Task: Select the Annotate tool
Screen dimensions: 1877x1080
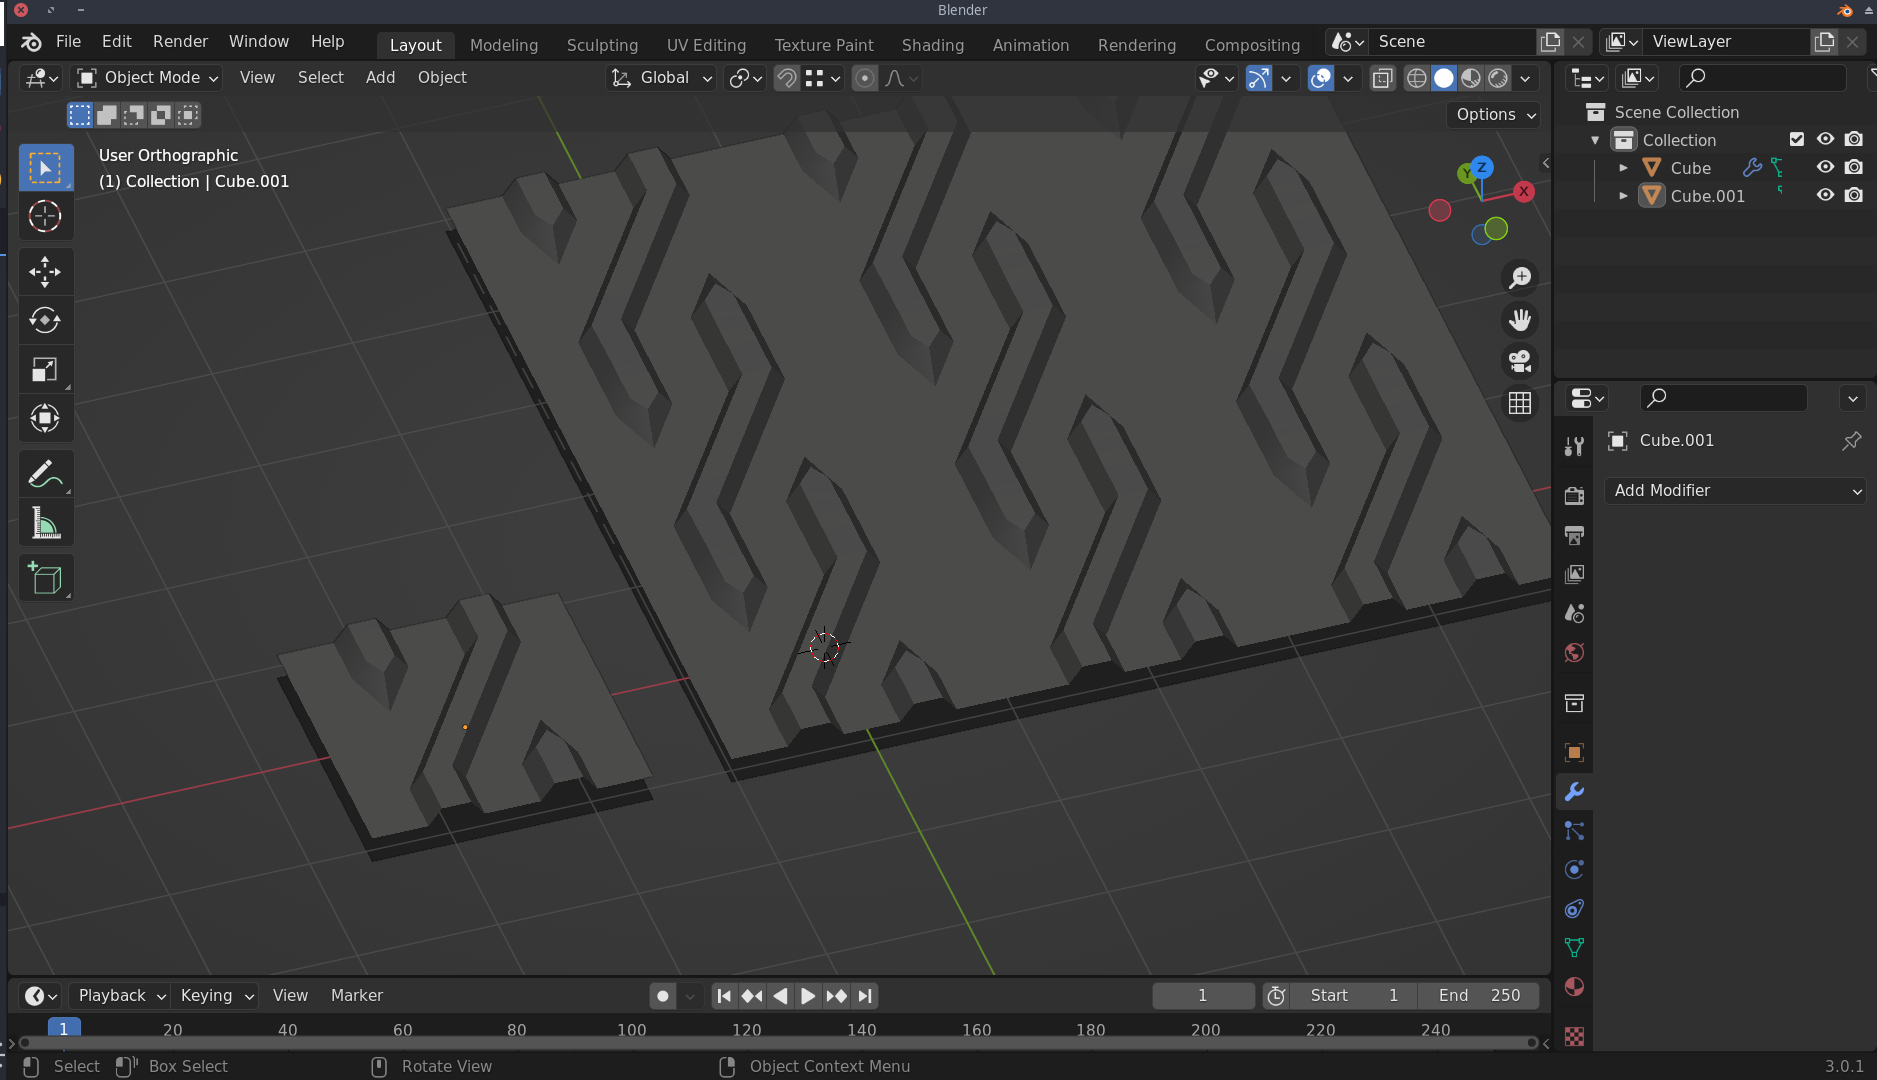Action: pos(45,473)
